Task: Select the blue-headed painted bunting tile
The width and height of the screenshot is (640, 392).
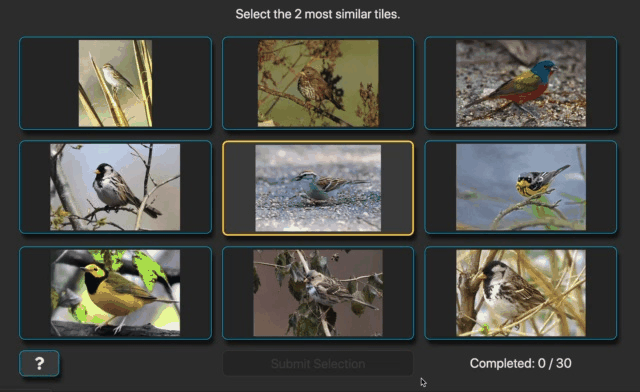Action: 521,83
